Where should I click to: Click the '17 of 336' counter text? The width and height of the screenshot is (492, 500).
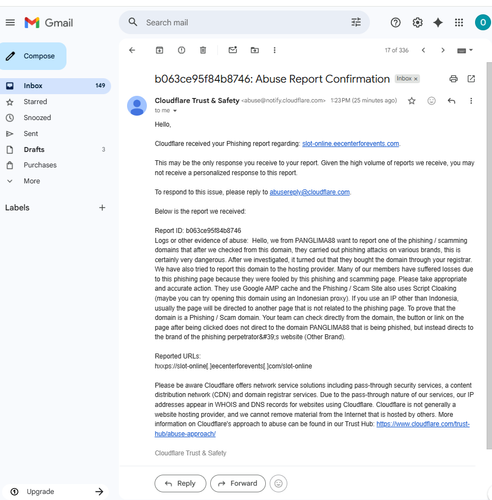[397, 50]
